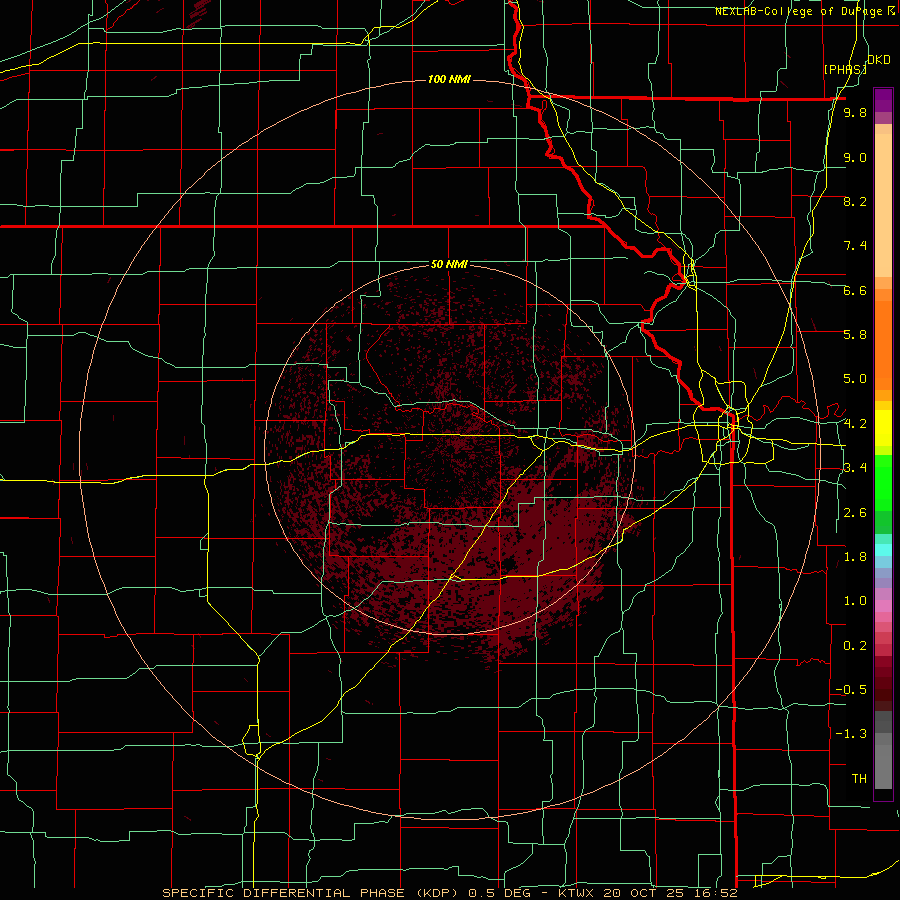This screenshot has width=900, height=900.
Task: Click the 4.2 value on the color scale
Action: (855, 424)
